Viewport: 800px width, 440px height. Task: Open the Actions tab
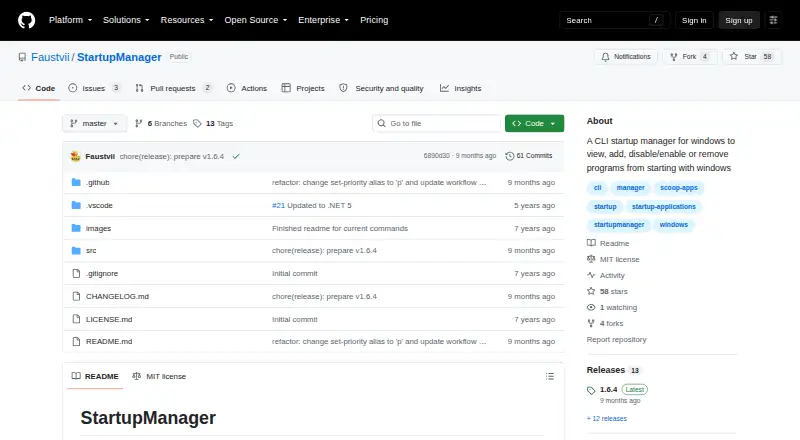[x=247, y=88]
